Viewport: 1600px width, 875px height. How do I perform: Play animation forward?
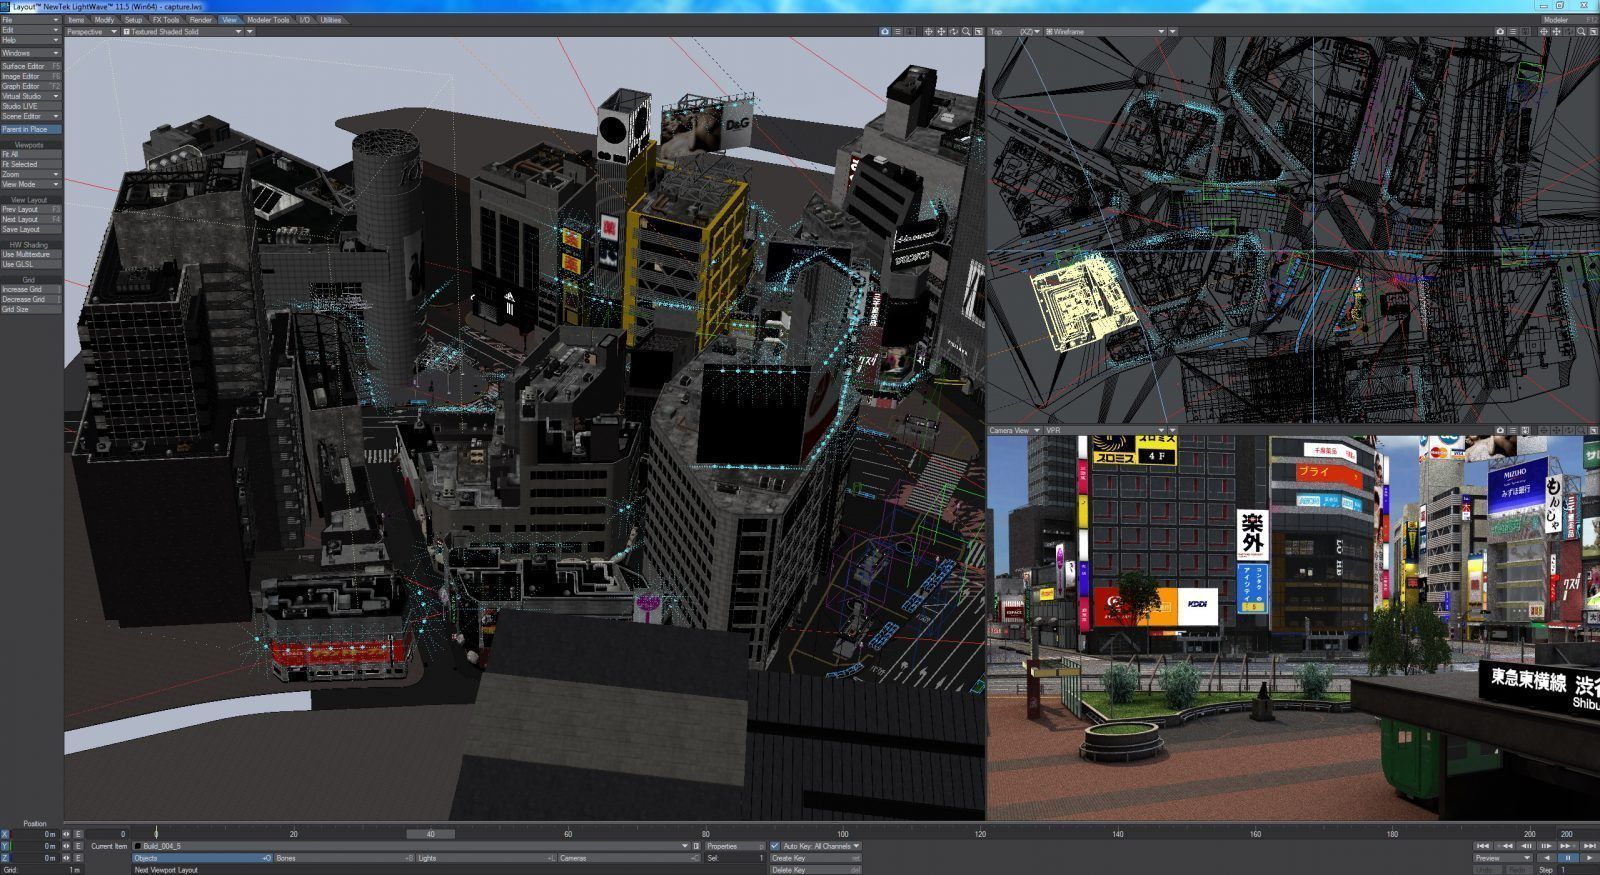[x=1589, y=858]
